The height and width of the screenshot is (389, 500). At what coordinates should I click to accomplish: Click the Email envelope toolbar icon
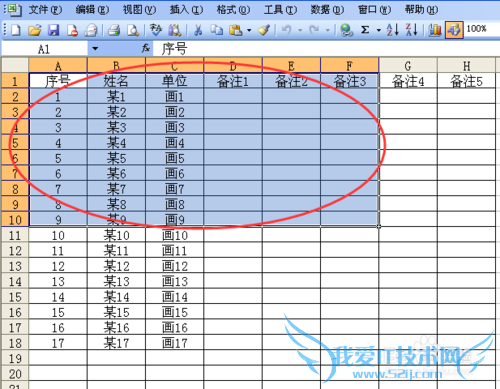(x=90, y=30)
